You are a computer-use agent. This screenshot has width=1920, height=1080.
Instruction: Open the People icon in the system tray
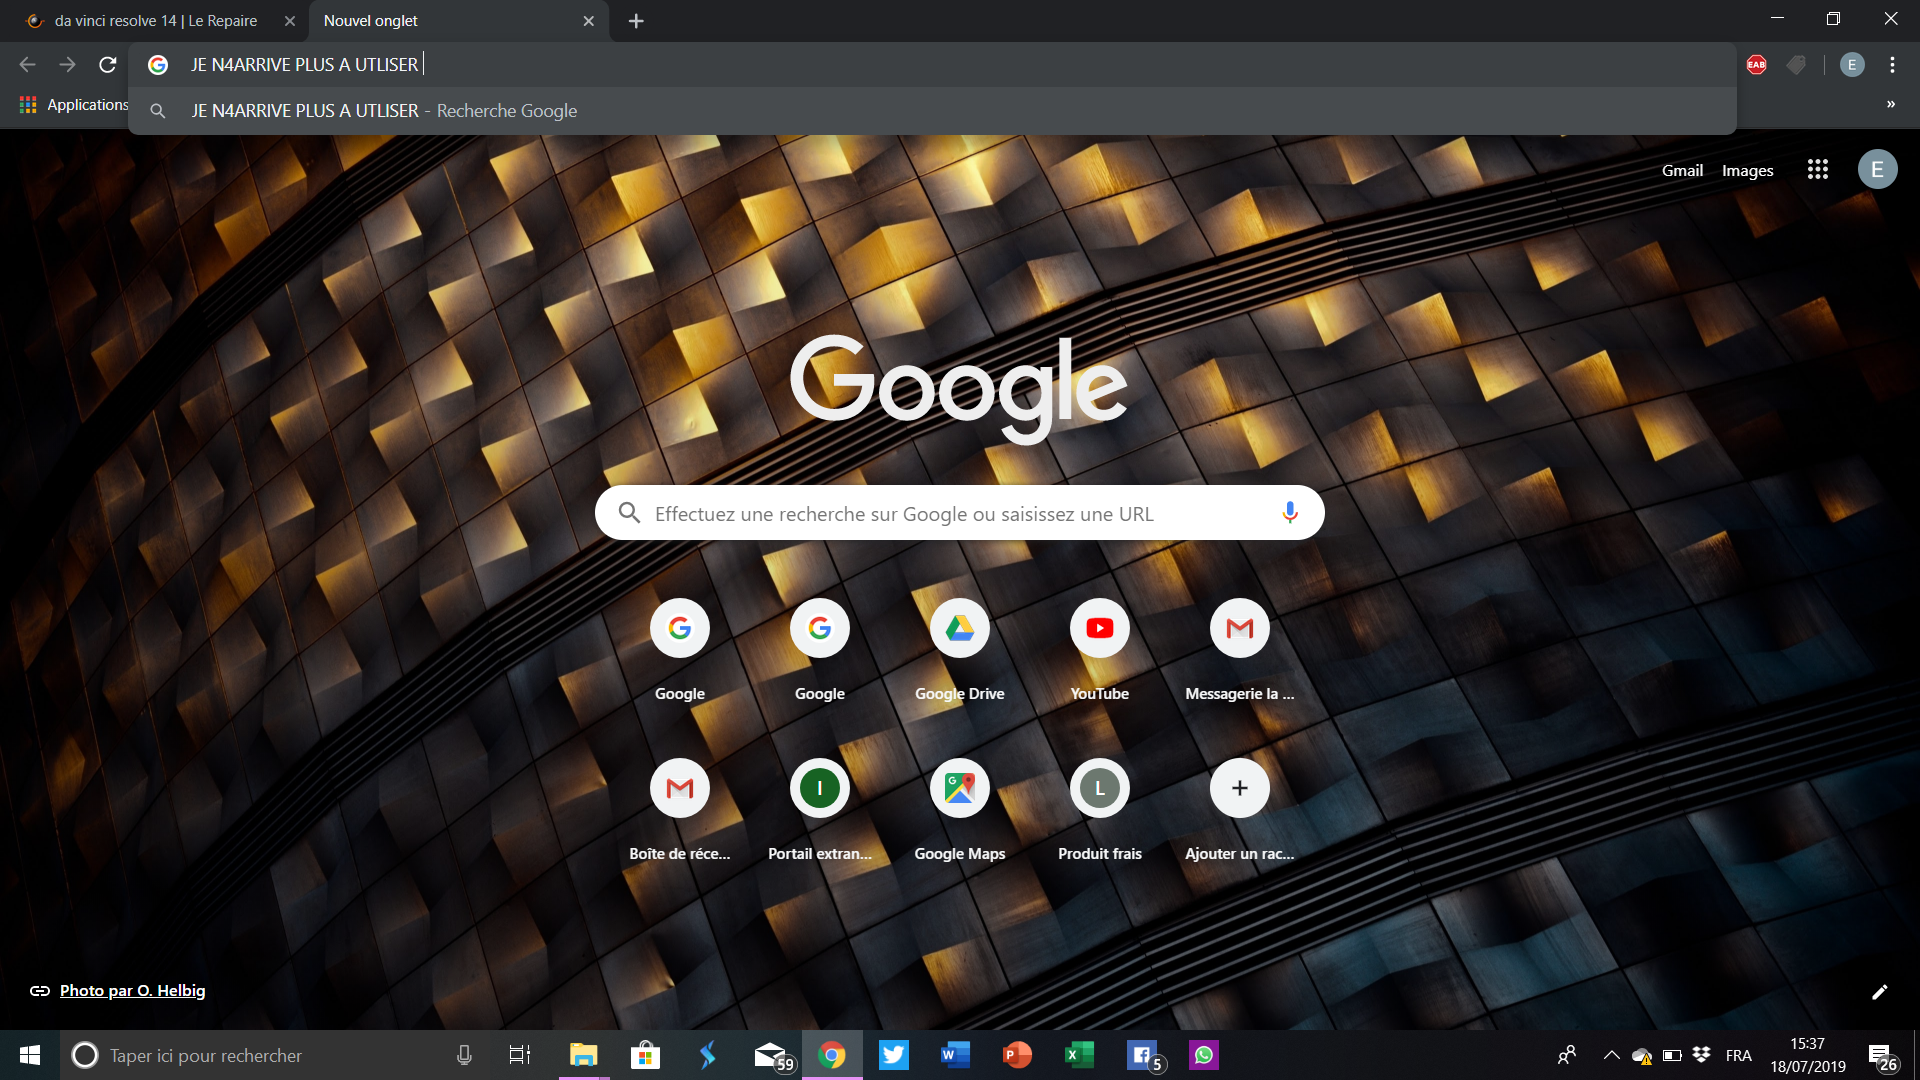point(1567,1055)
